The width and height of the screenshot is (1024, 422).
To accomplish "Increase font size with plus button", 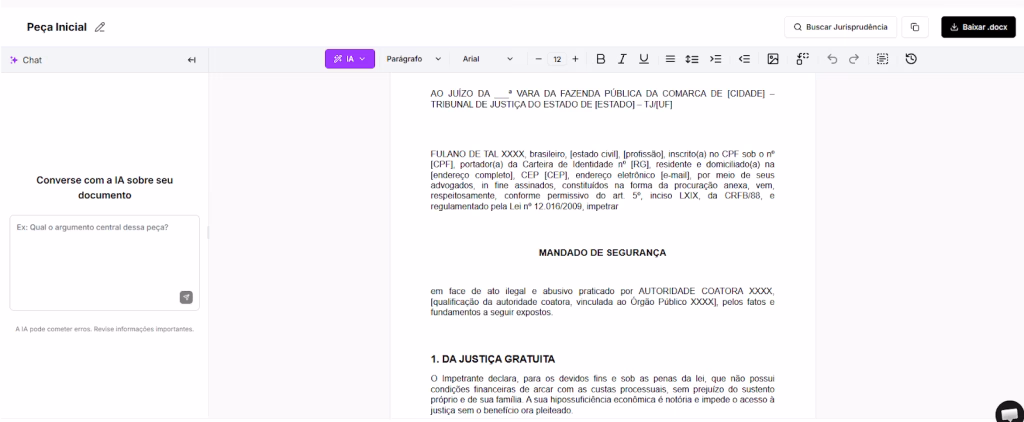I will click(575, 59).
